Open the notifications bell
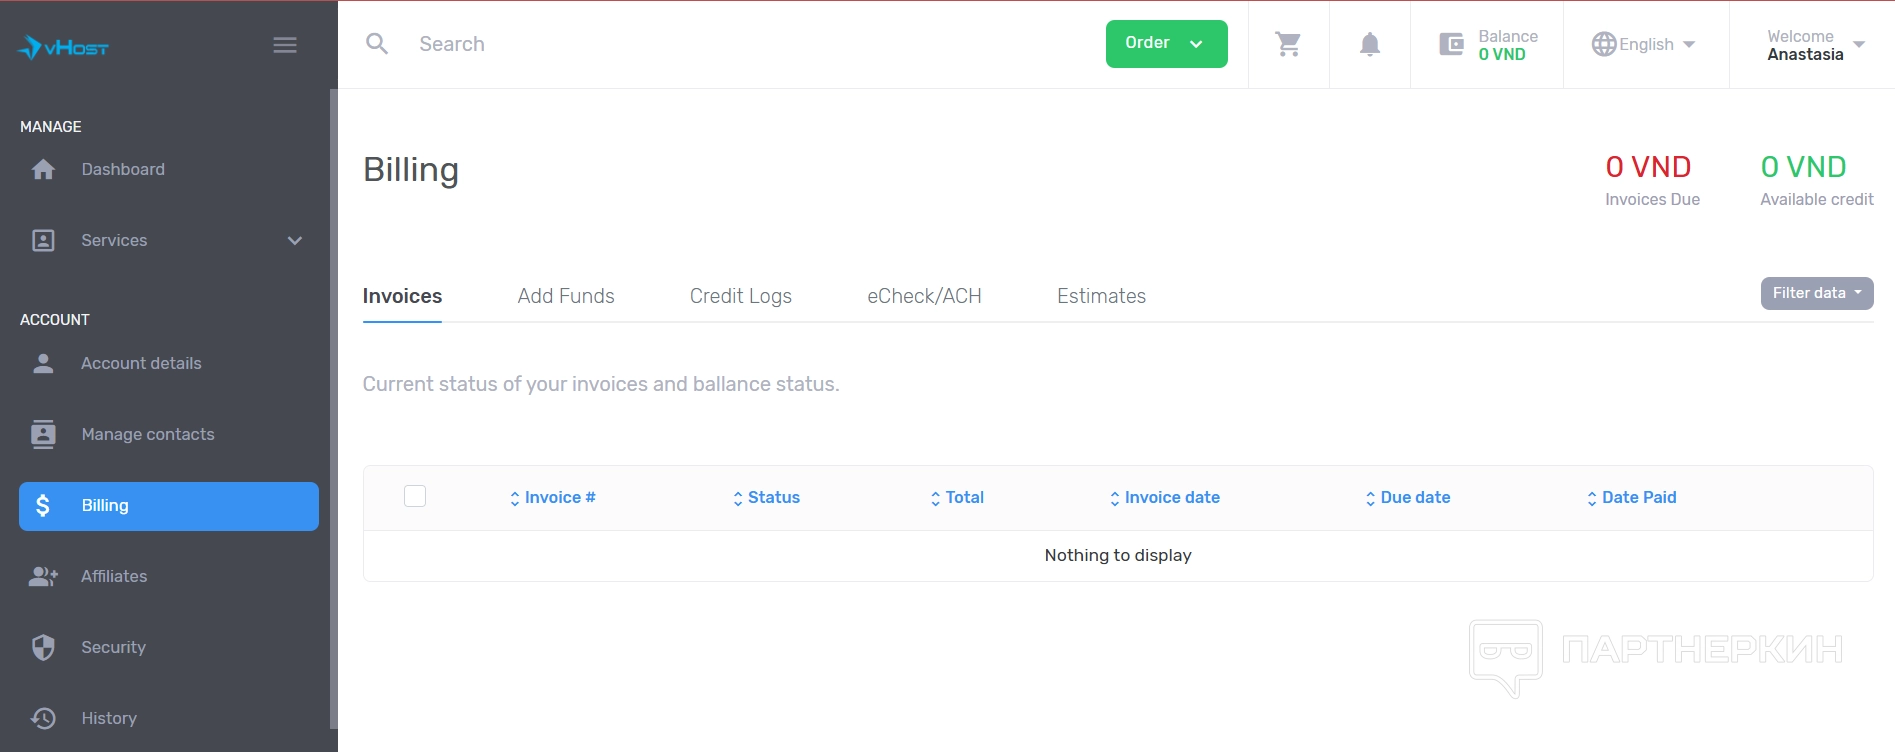This screenshot has height=752, width=1895. click(1370, 44)
